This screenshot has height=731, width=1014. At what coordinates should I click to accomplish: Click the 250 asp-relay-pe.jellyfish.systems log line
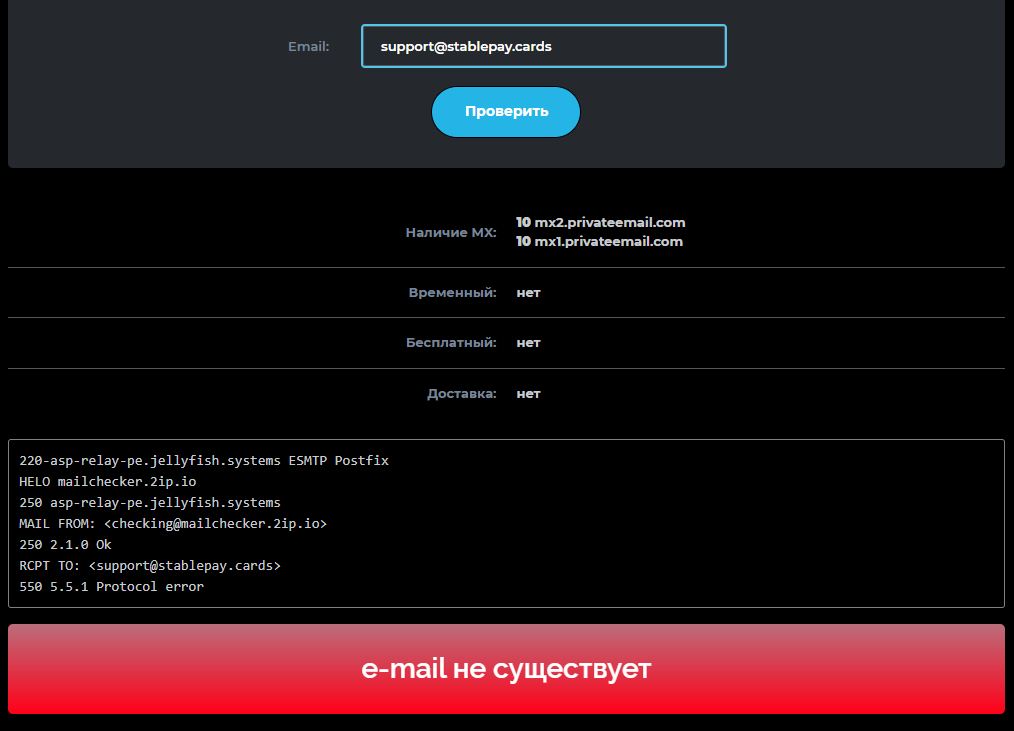coord(149,503)
